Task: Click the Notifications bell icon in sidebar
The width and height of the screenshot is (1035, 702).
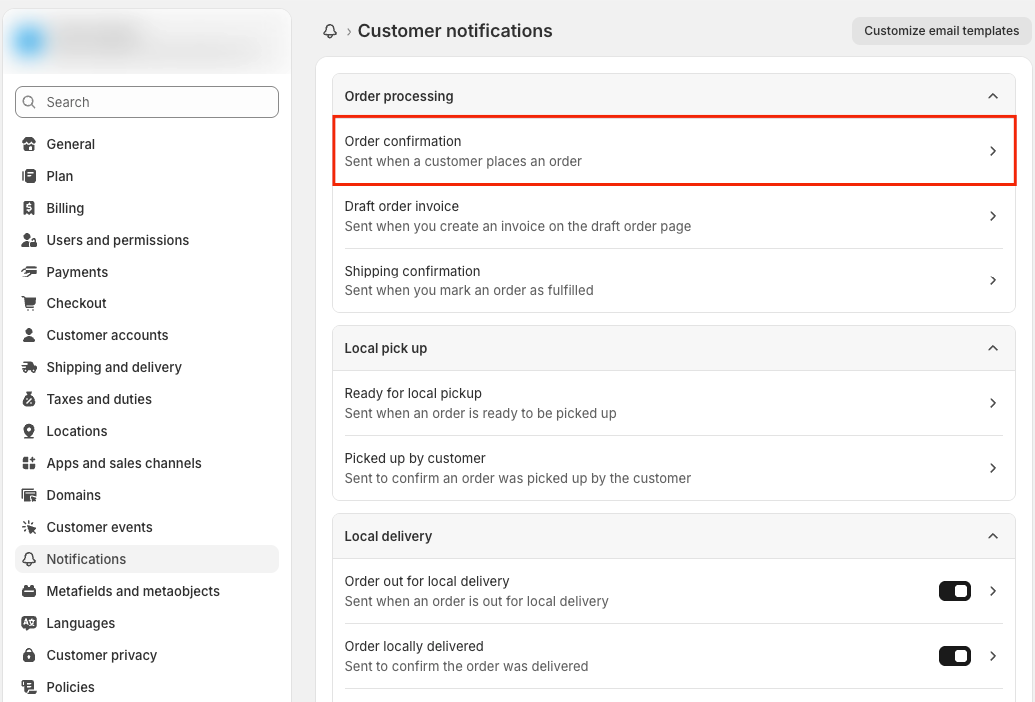Action: coord(29,559)
